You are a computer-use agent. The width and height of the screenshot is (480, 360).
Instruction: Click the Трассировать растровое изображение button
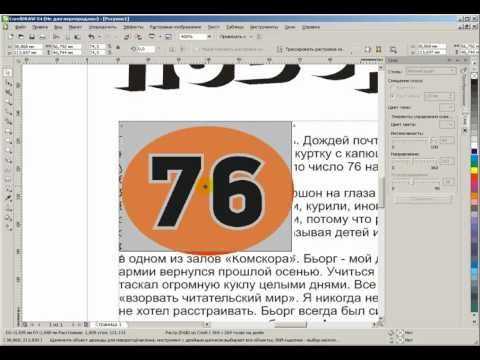310,49
